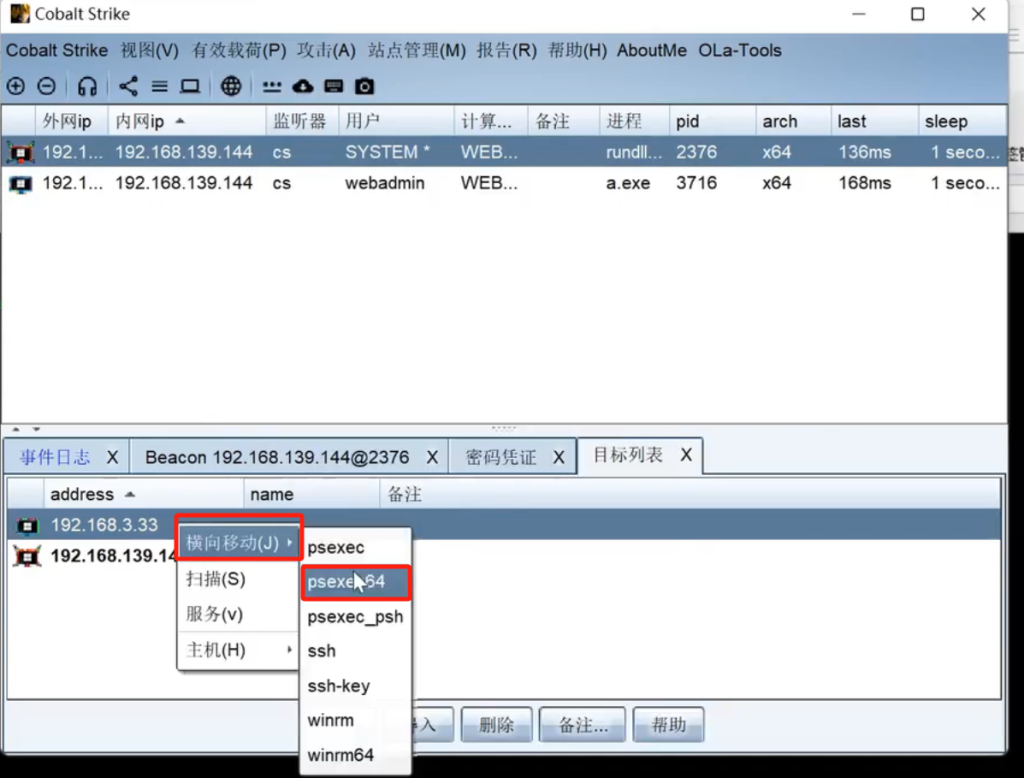Show targets with the monitor toolbar icon

(190, 86)
